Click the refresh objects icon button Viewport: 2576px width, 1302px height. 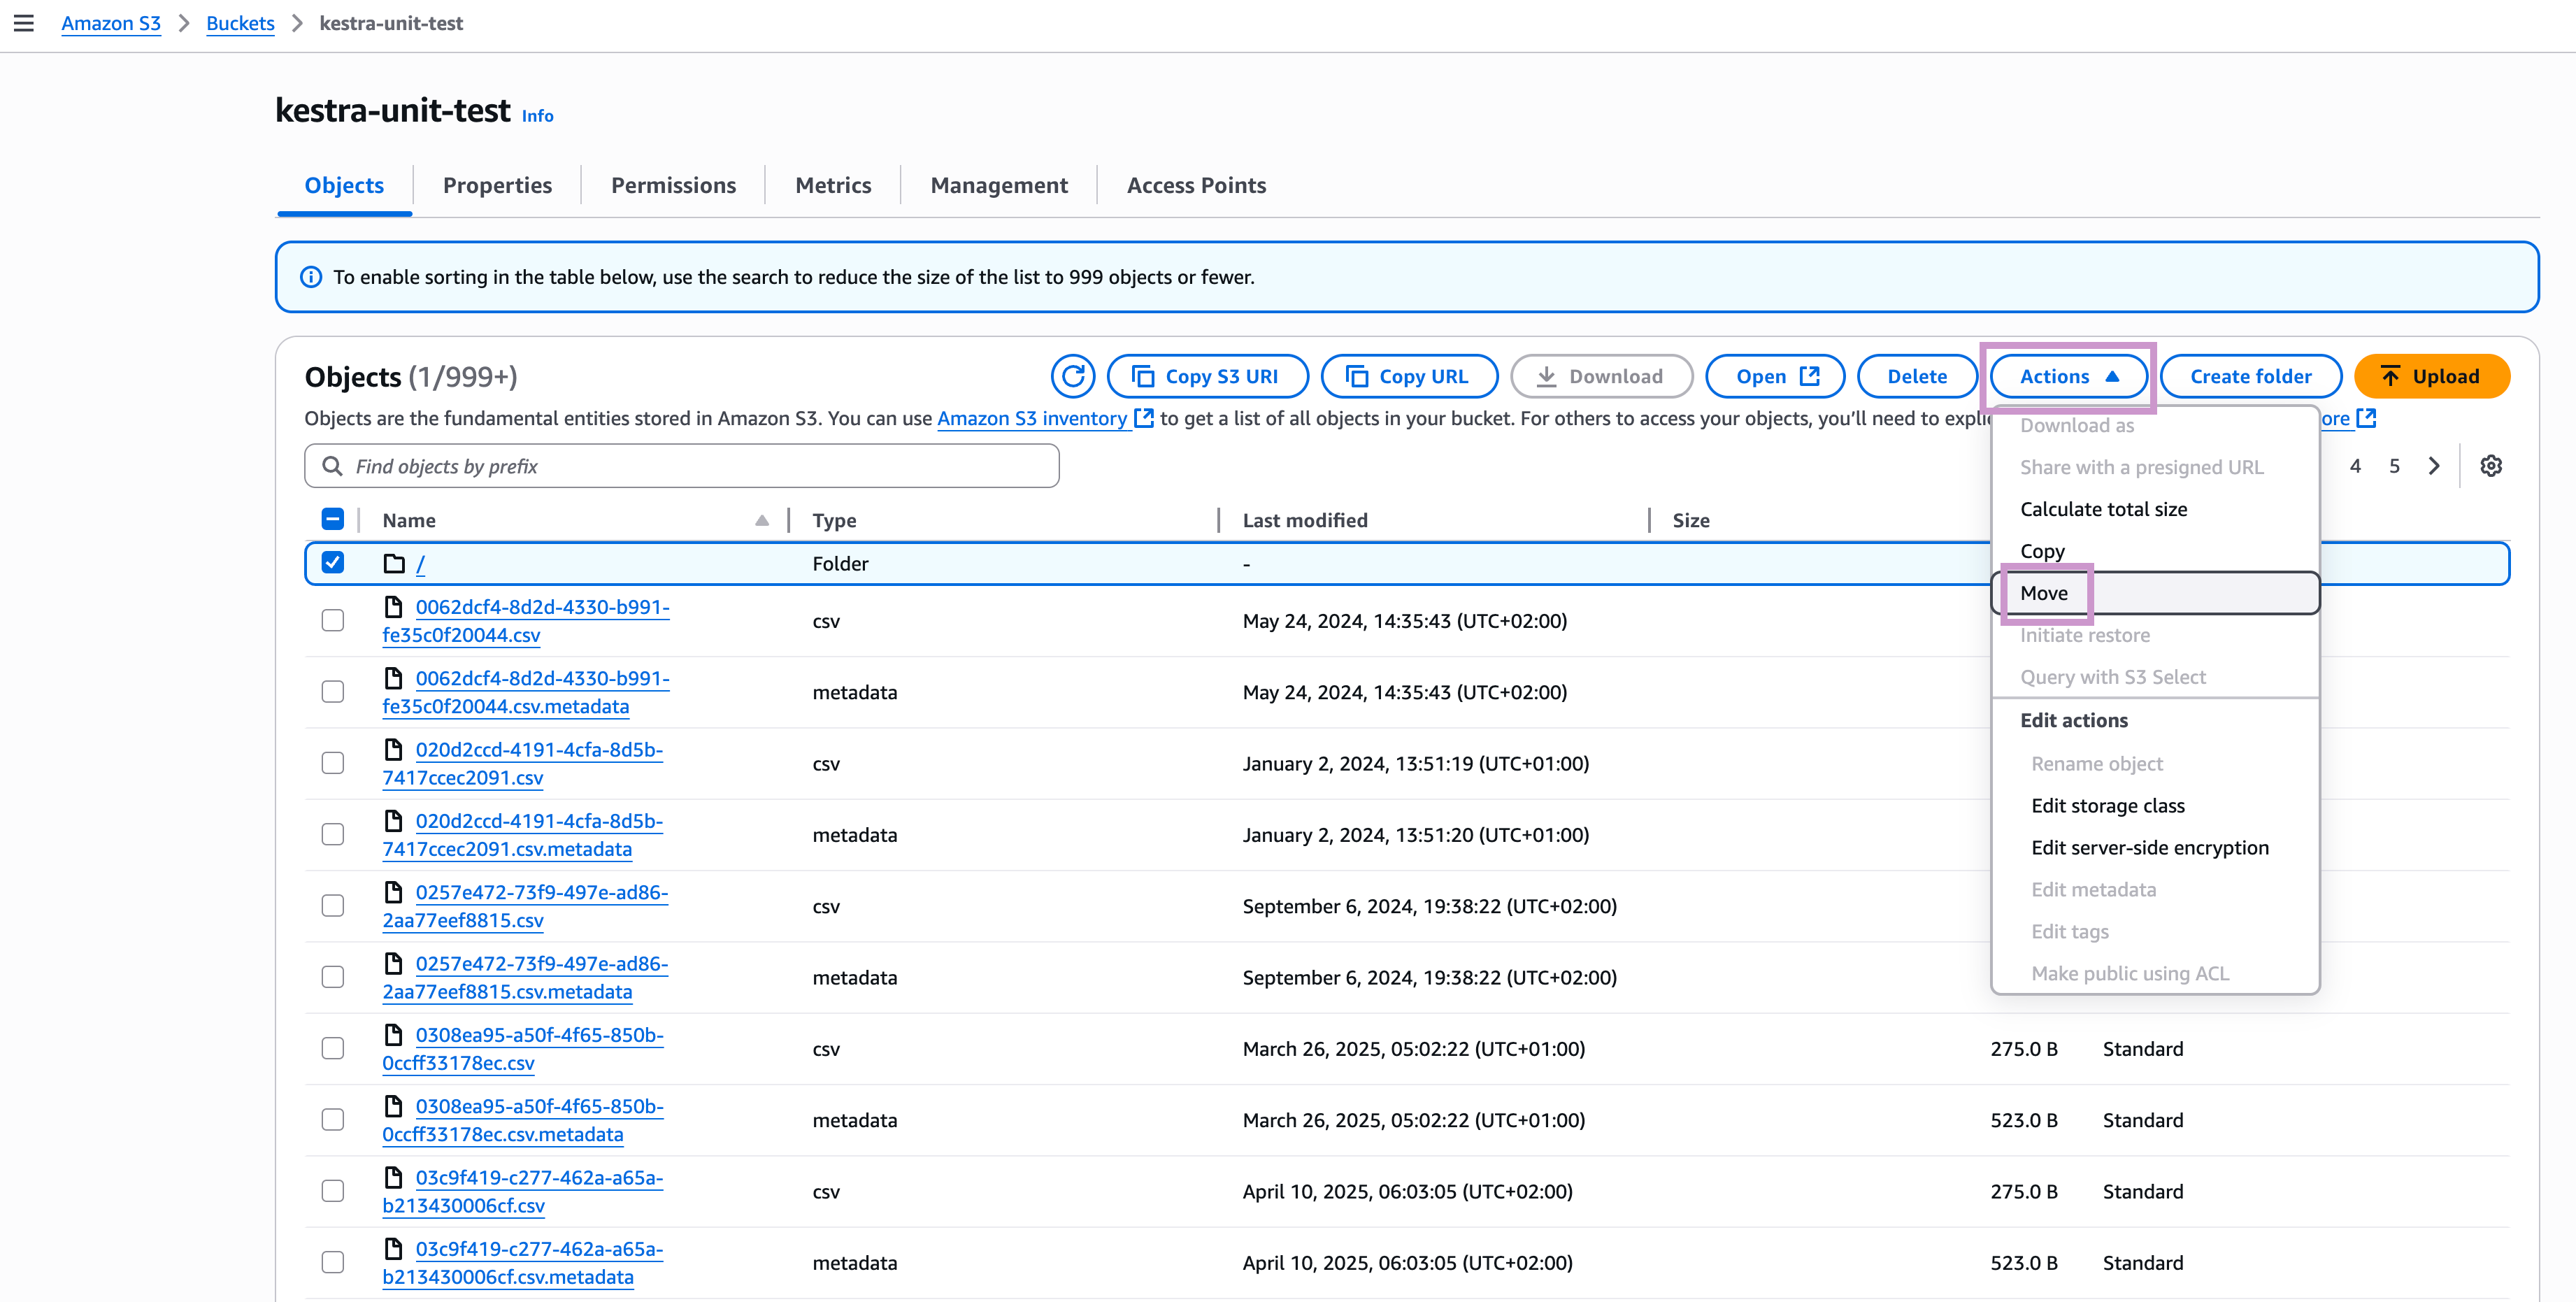click(x=1073, y=376)
